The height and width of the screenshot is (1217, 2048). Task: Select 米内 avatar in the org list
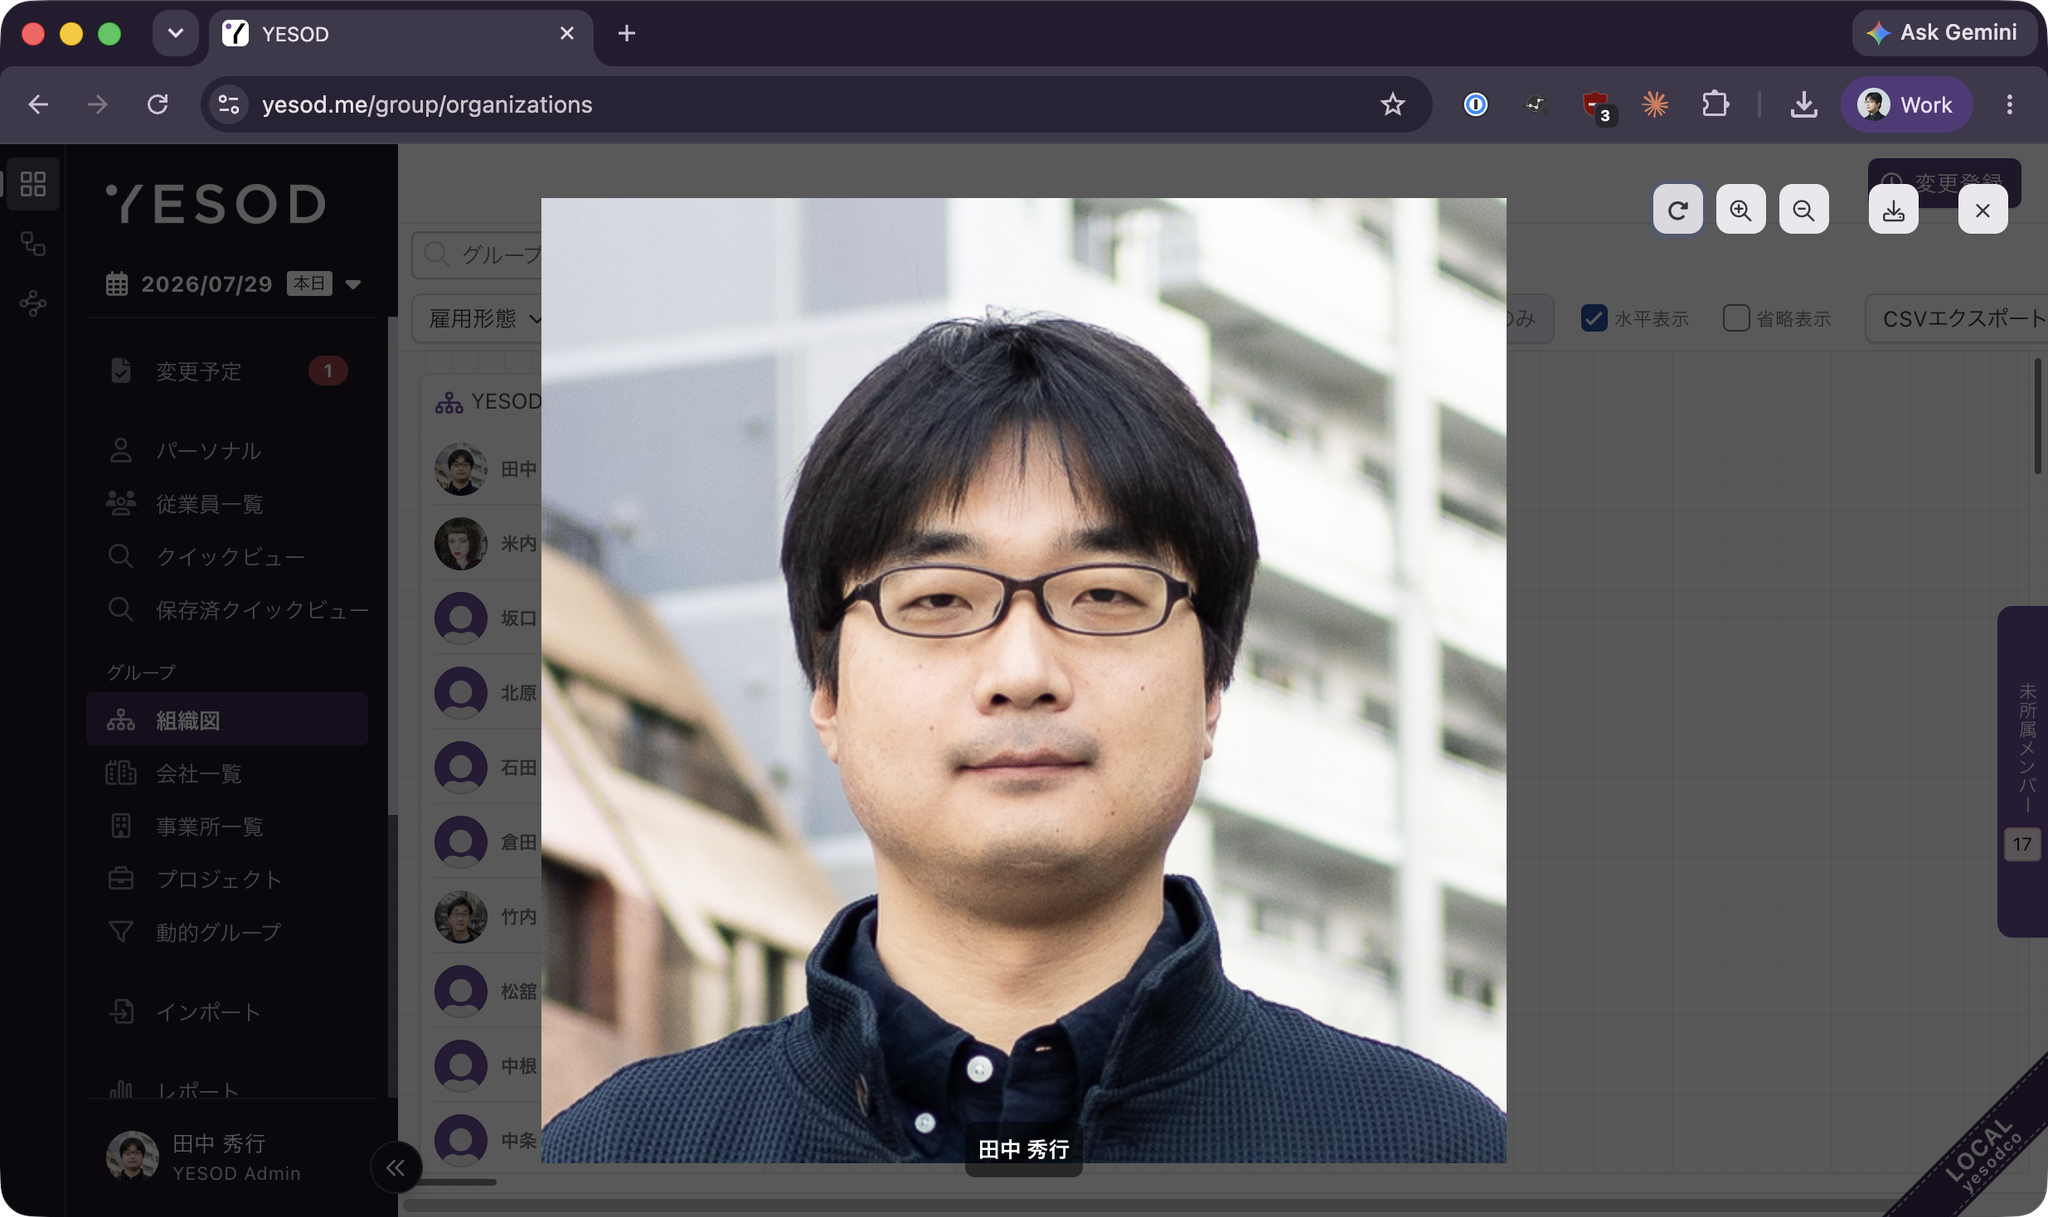coord(461,544)
